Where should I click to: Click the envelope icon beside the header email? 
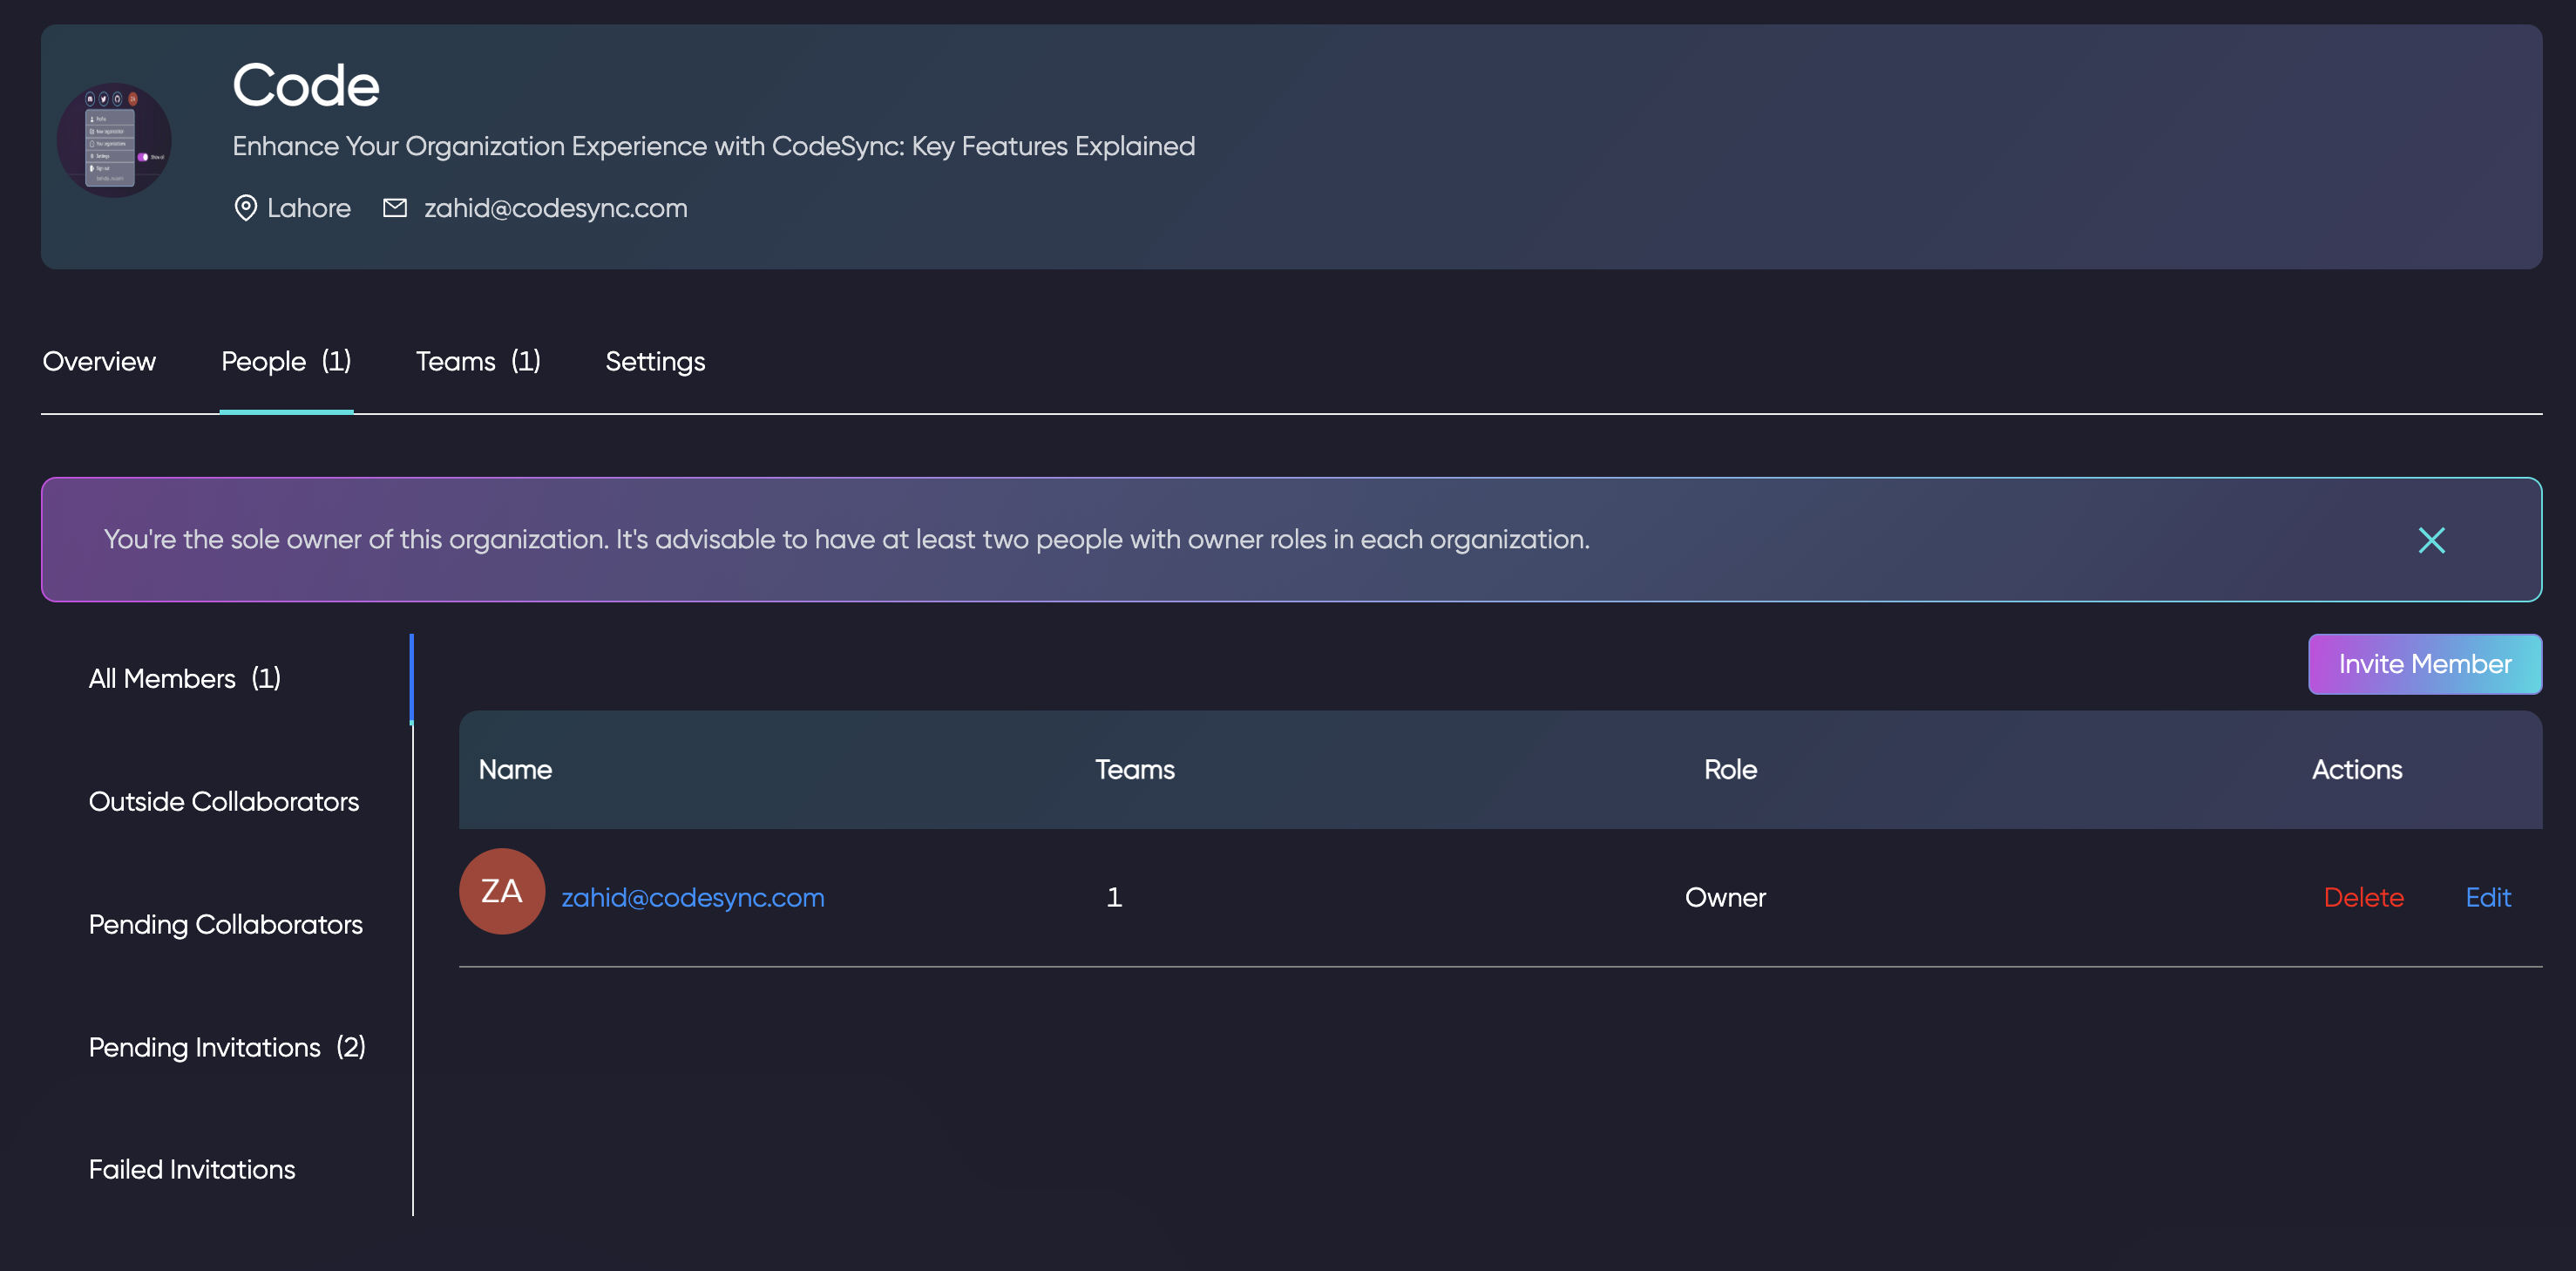pos(395,208)
